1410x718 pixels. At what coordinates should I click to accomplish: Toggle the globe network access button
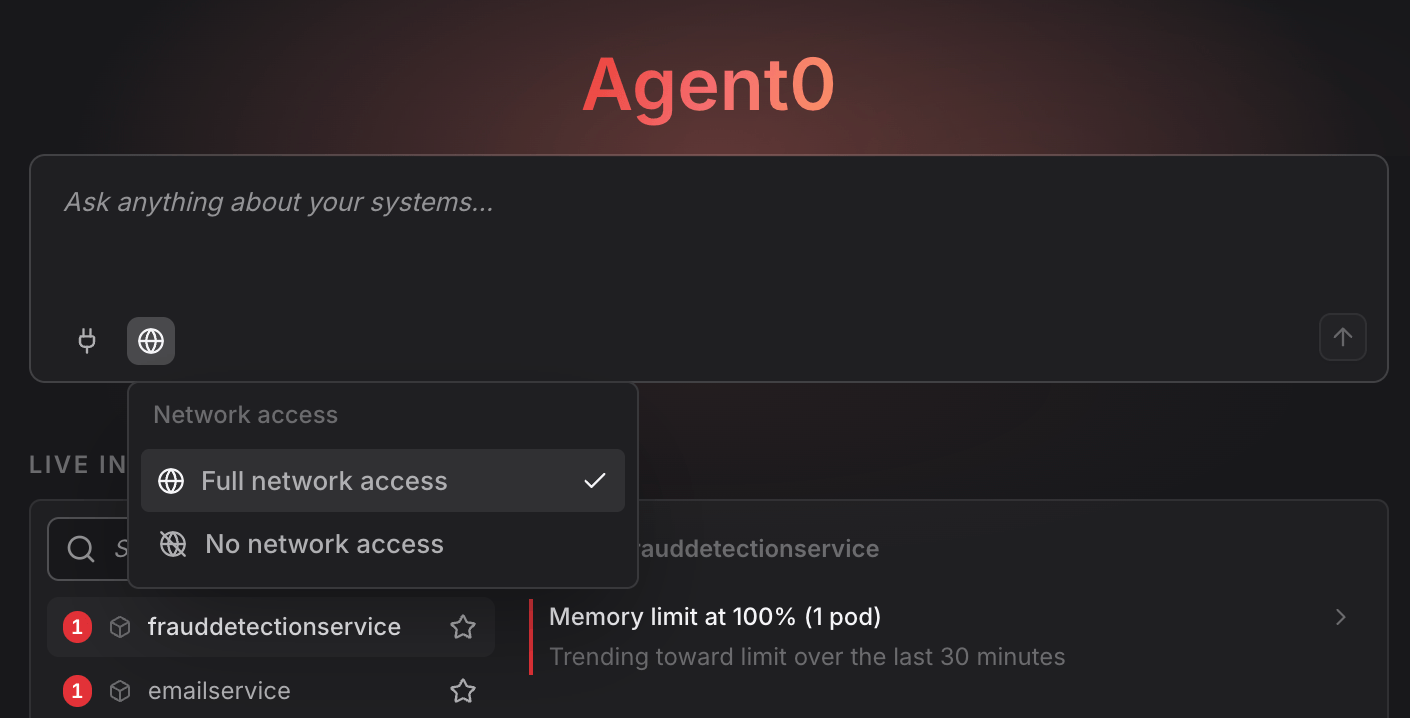pyautogui.click(x=151, y=341)
